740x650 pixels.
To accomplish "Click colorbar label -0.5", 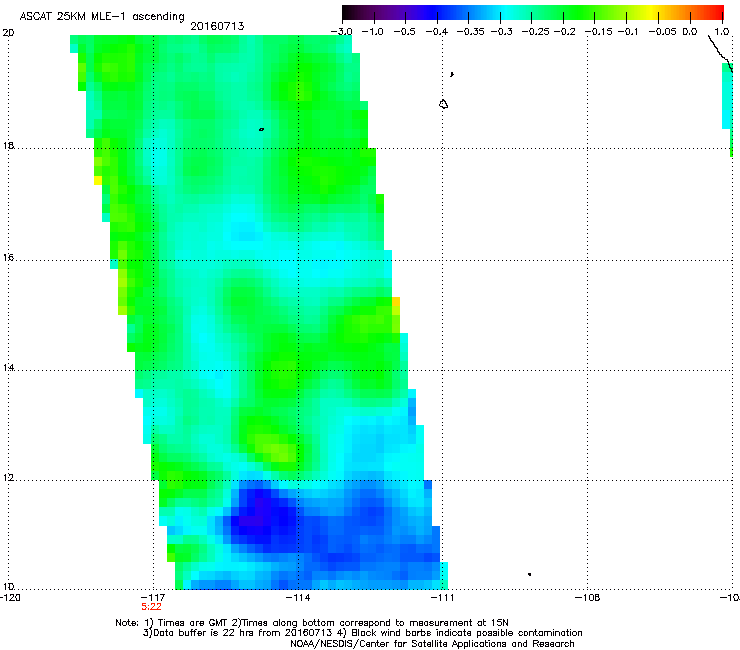I will pyautogui.click(x=404, y=32).
